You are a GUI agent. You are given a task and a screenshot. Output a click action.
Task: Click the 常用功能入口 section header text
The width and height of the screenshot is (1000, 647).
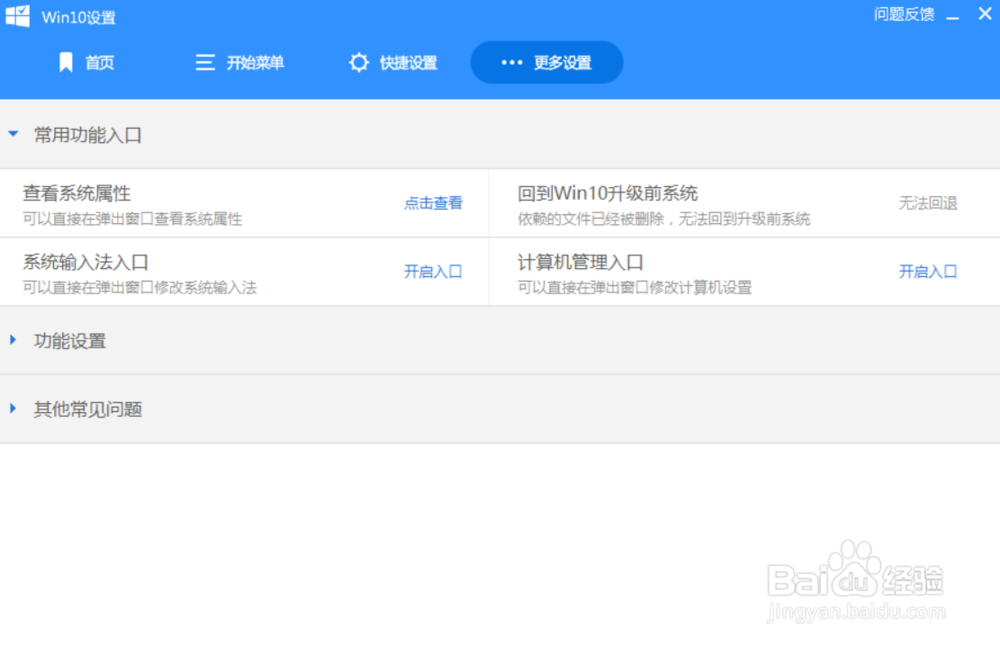click(88, 135)
